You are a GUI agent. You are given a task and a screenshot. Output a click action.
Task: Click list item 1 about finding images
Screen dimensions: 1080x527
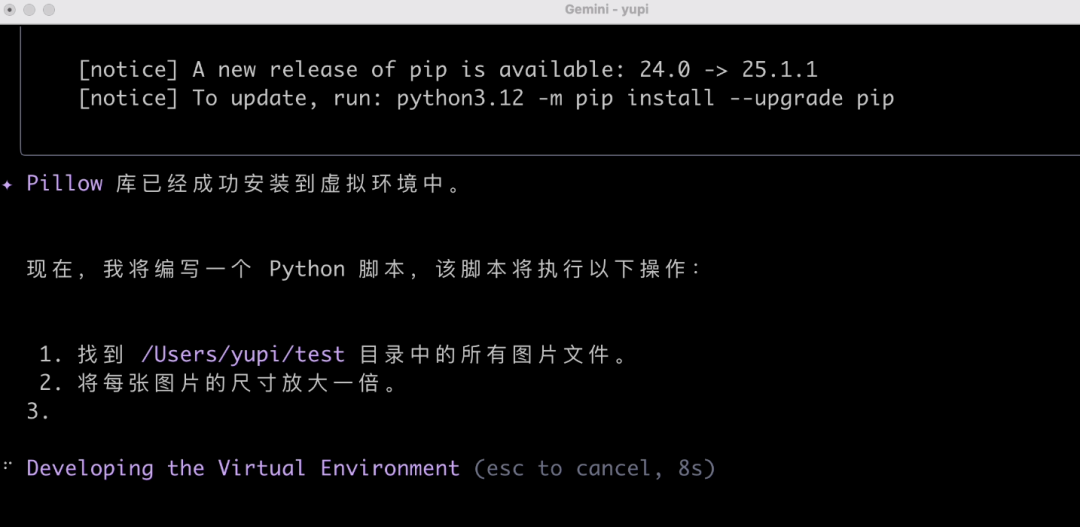335,354
